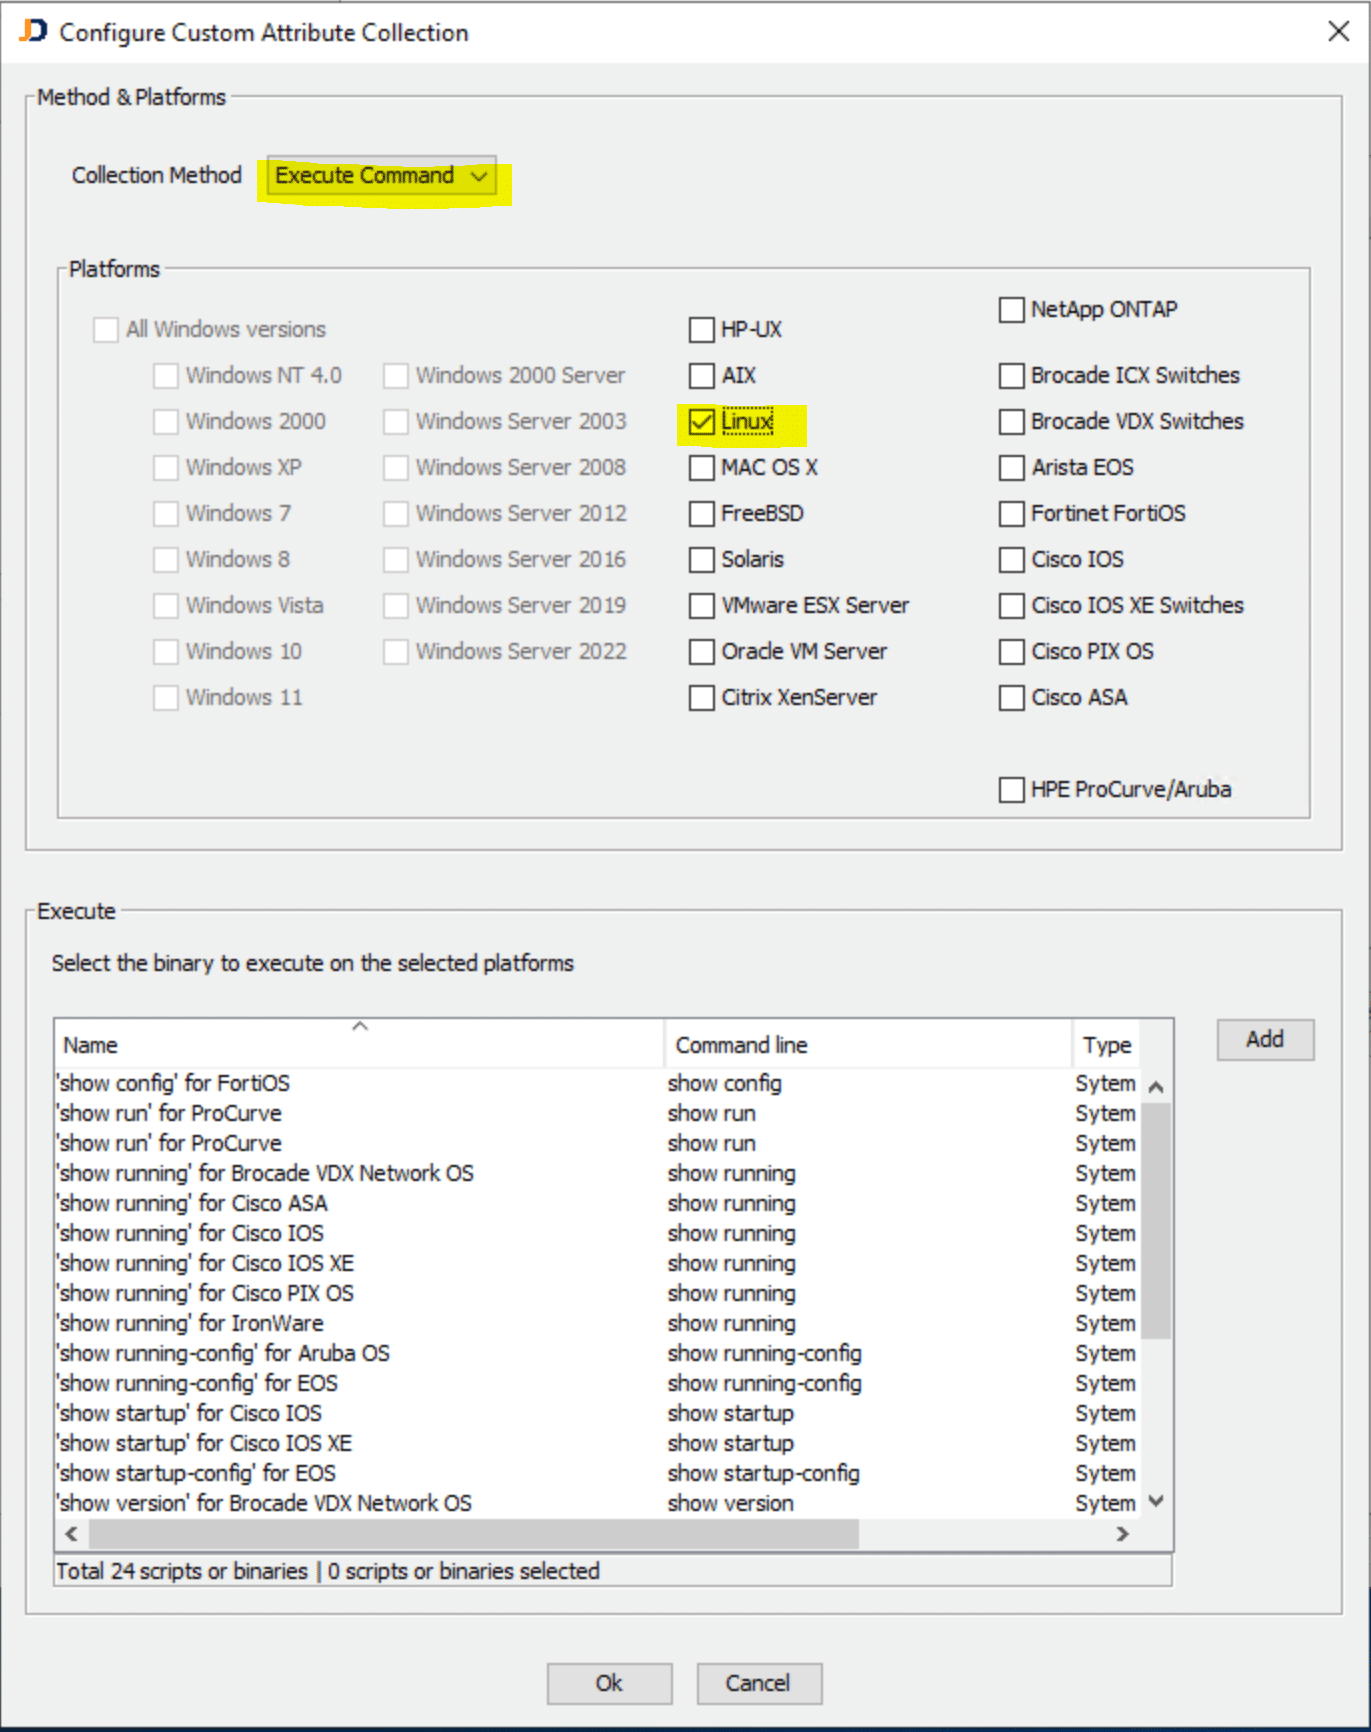Enable Cisco PIX OS checkbox

pyautogui.click(x=1012, y=652)
